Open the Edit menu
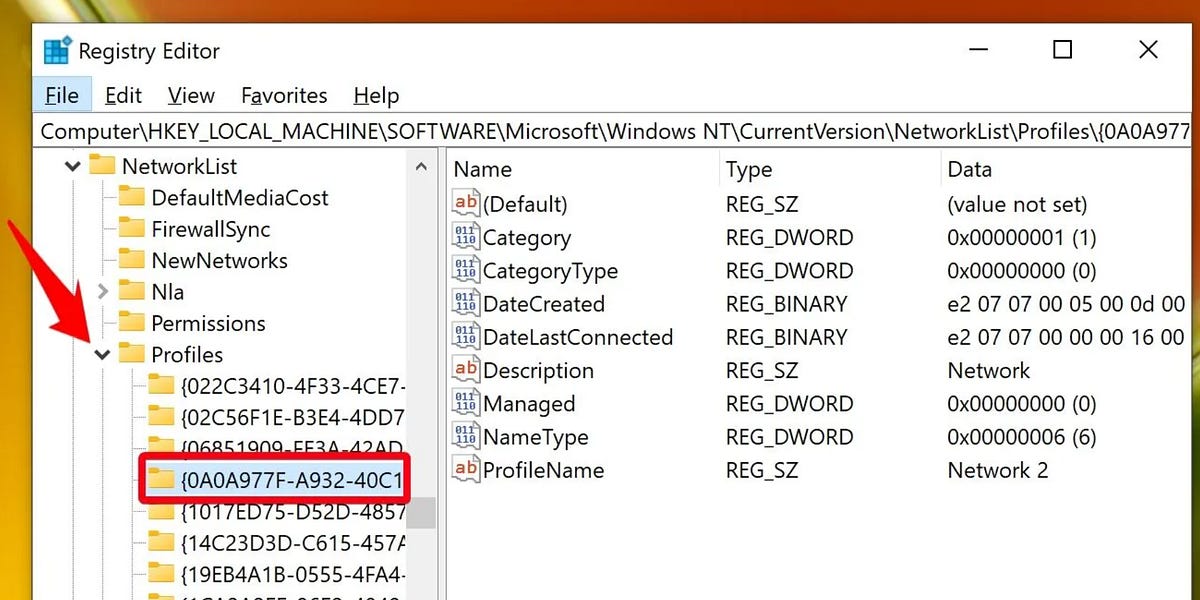The width and height of the screenshot is (1200, 600). [x=123, y=96]
